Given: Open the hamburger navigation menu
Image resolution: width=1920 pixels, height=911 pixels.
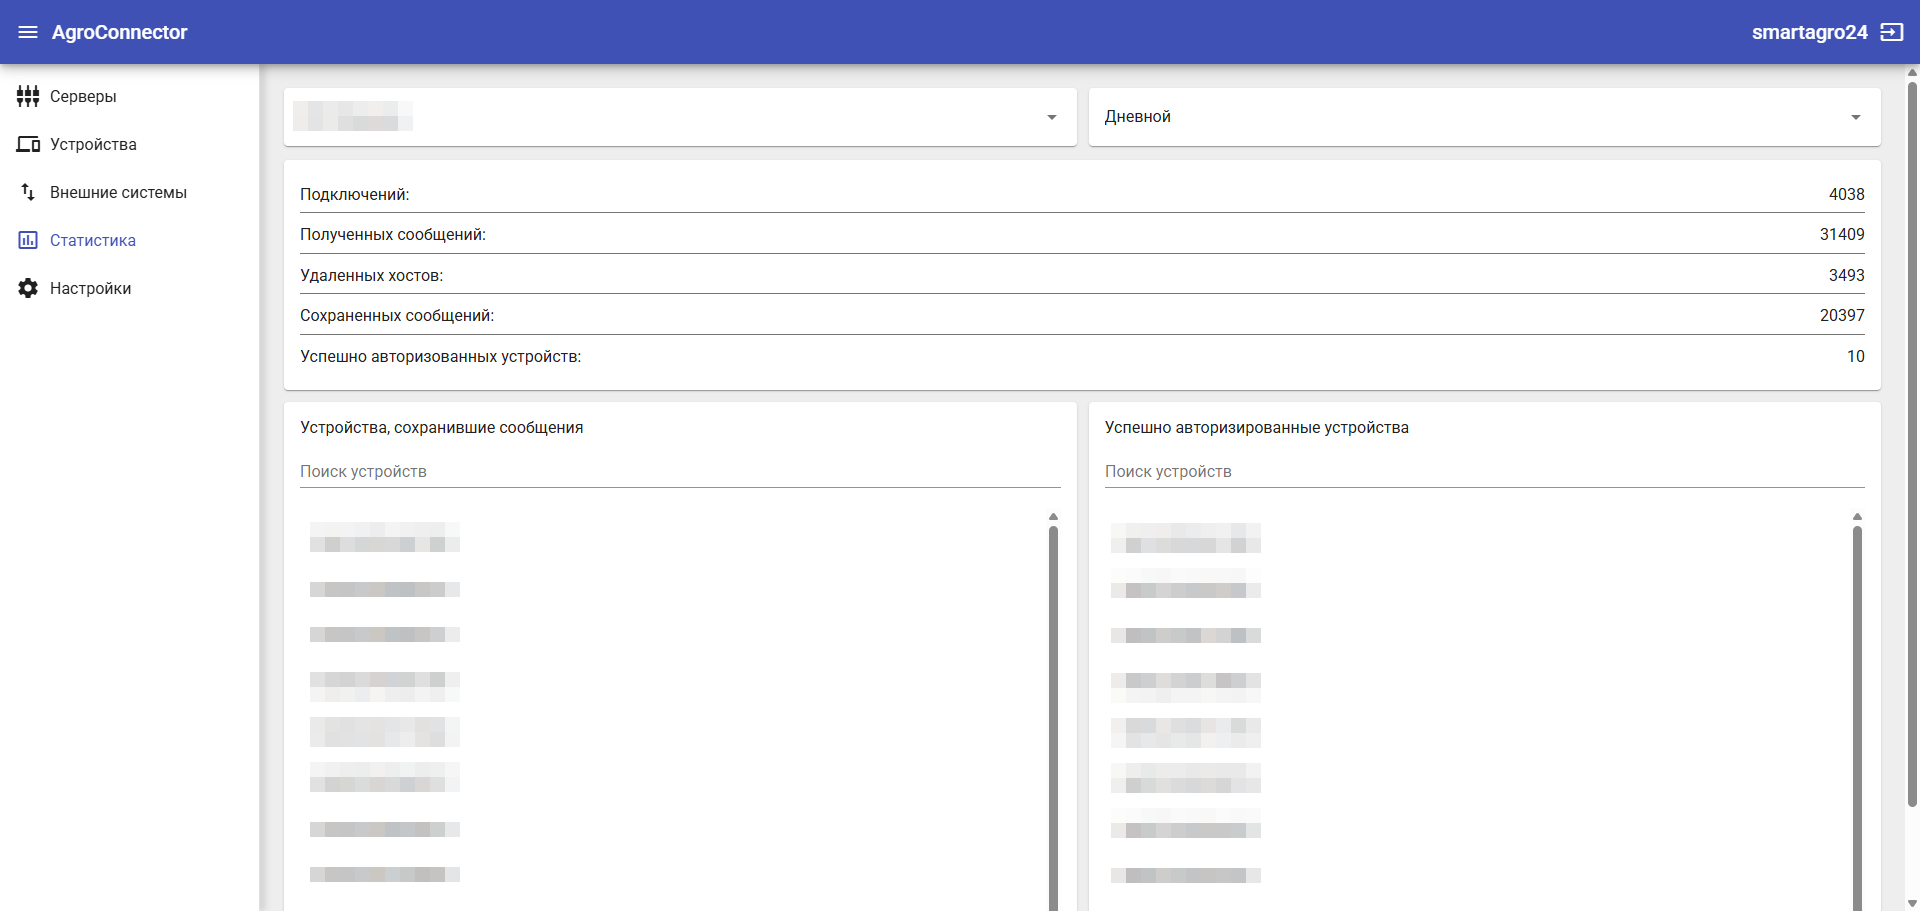Looking at the screenshot, I should click(28, 32).
